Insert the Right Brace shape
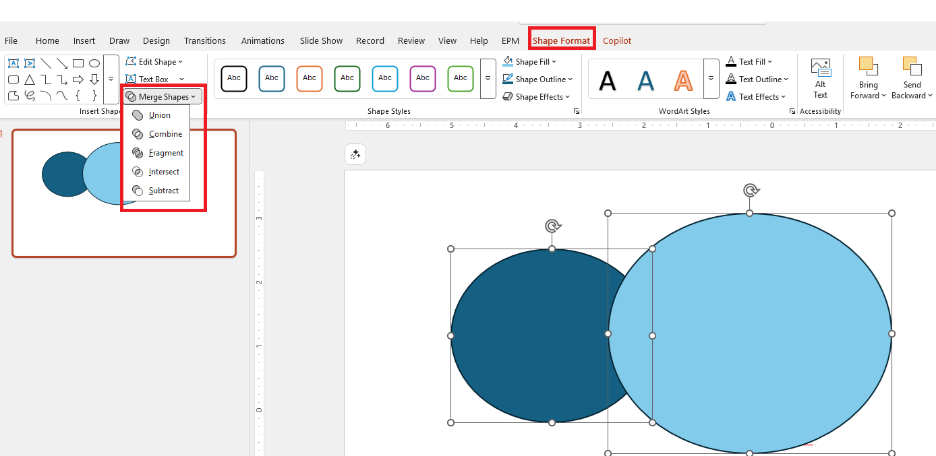 pyautogui.click(x=94, y=95)
